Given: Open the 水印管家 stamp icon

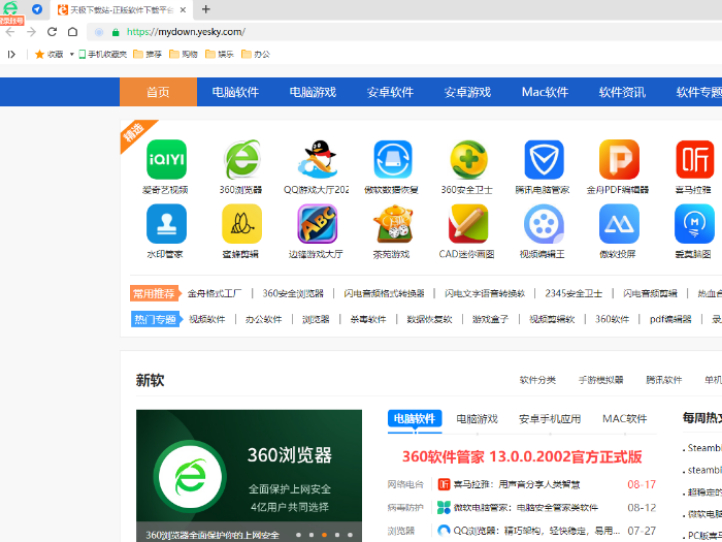Looking at the screenshot, I should click(x=166, y=224).
